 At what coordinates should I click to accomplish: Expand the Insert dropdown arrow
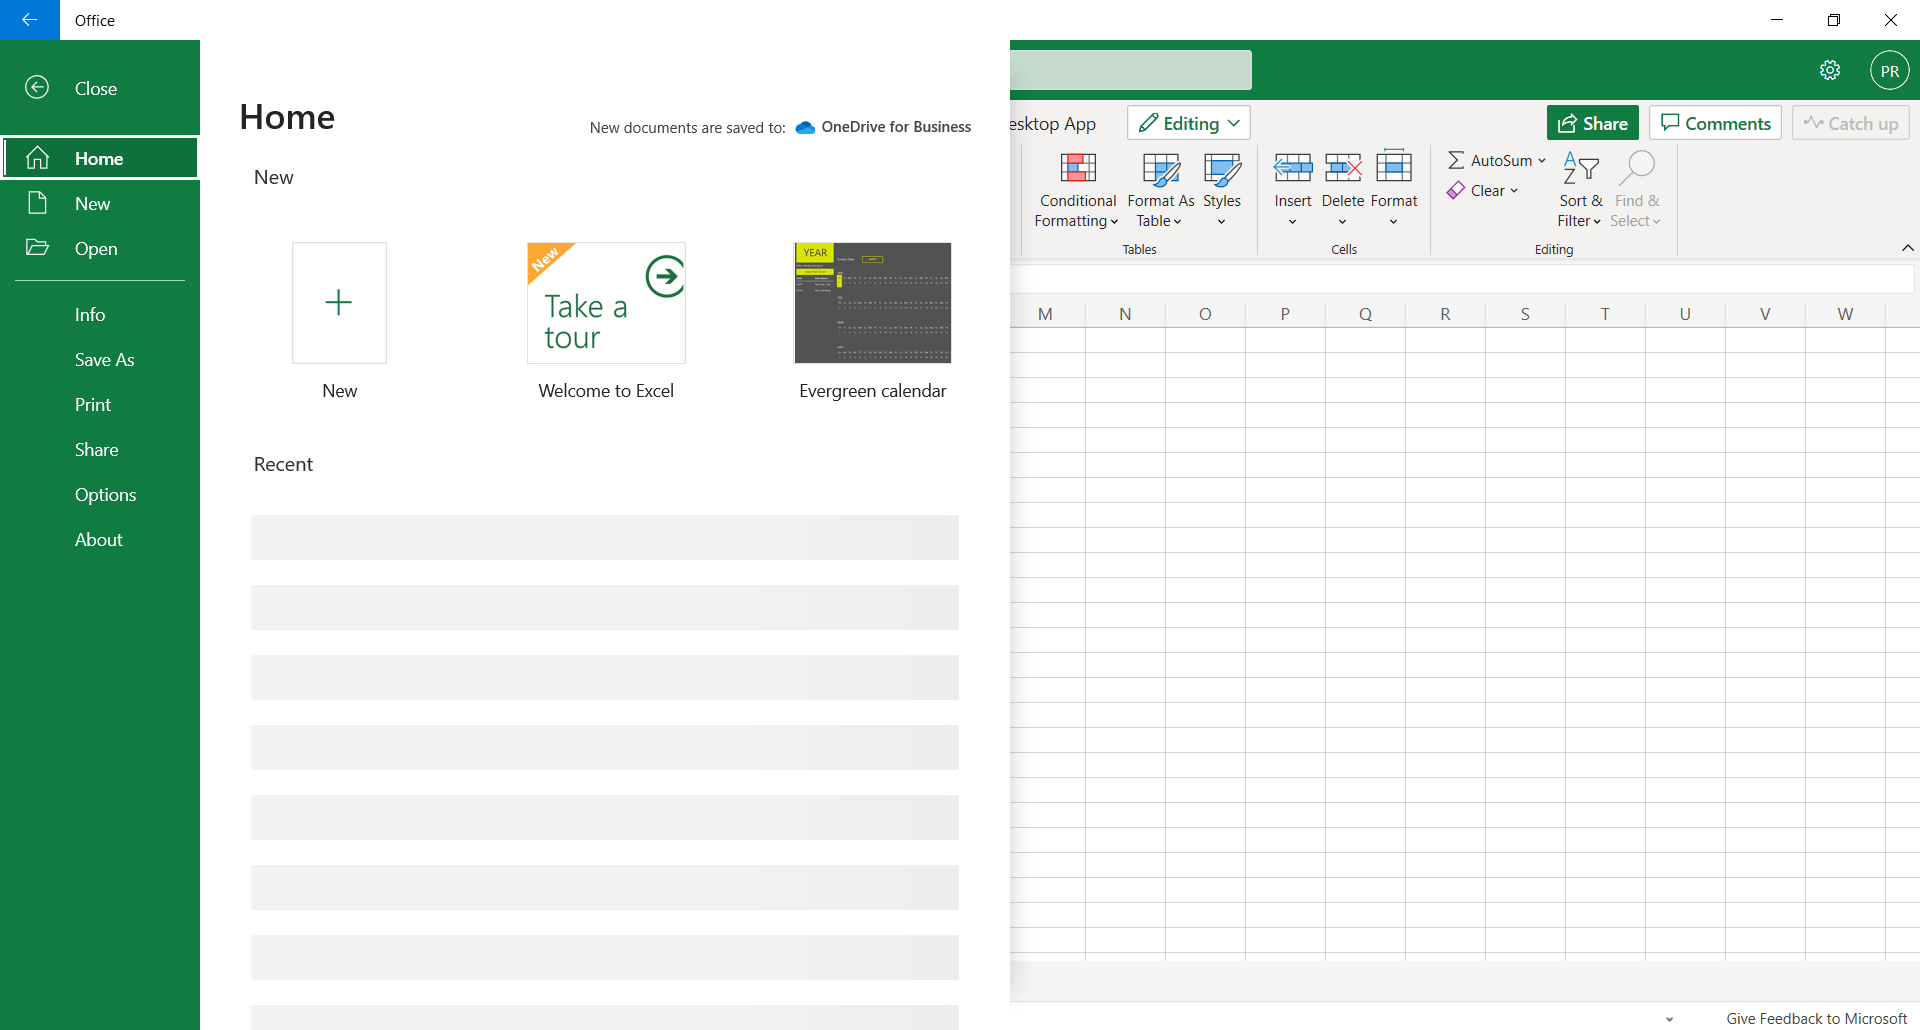[1292, 222]
